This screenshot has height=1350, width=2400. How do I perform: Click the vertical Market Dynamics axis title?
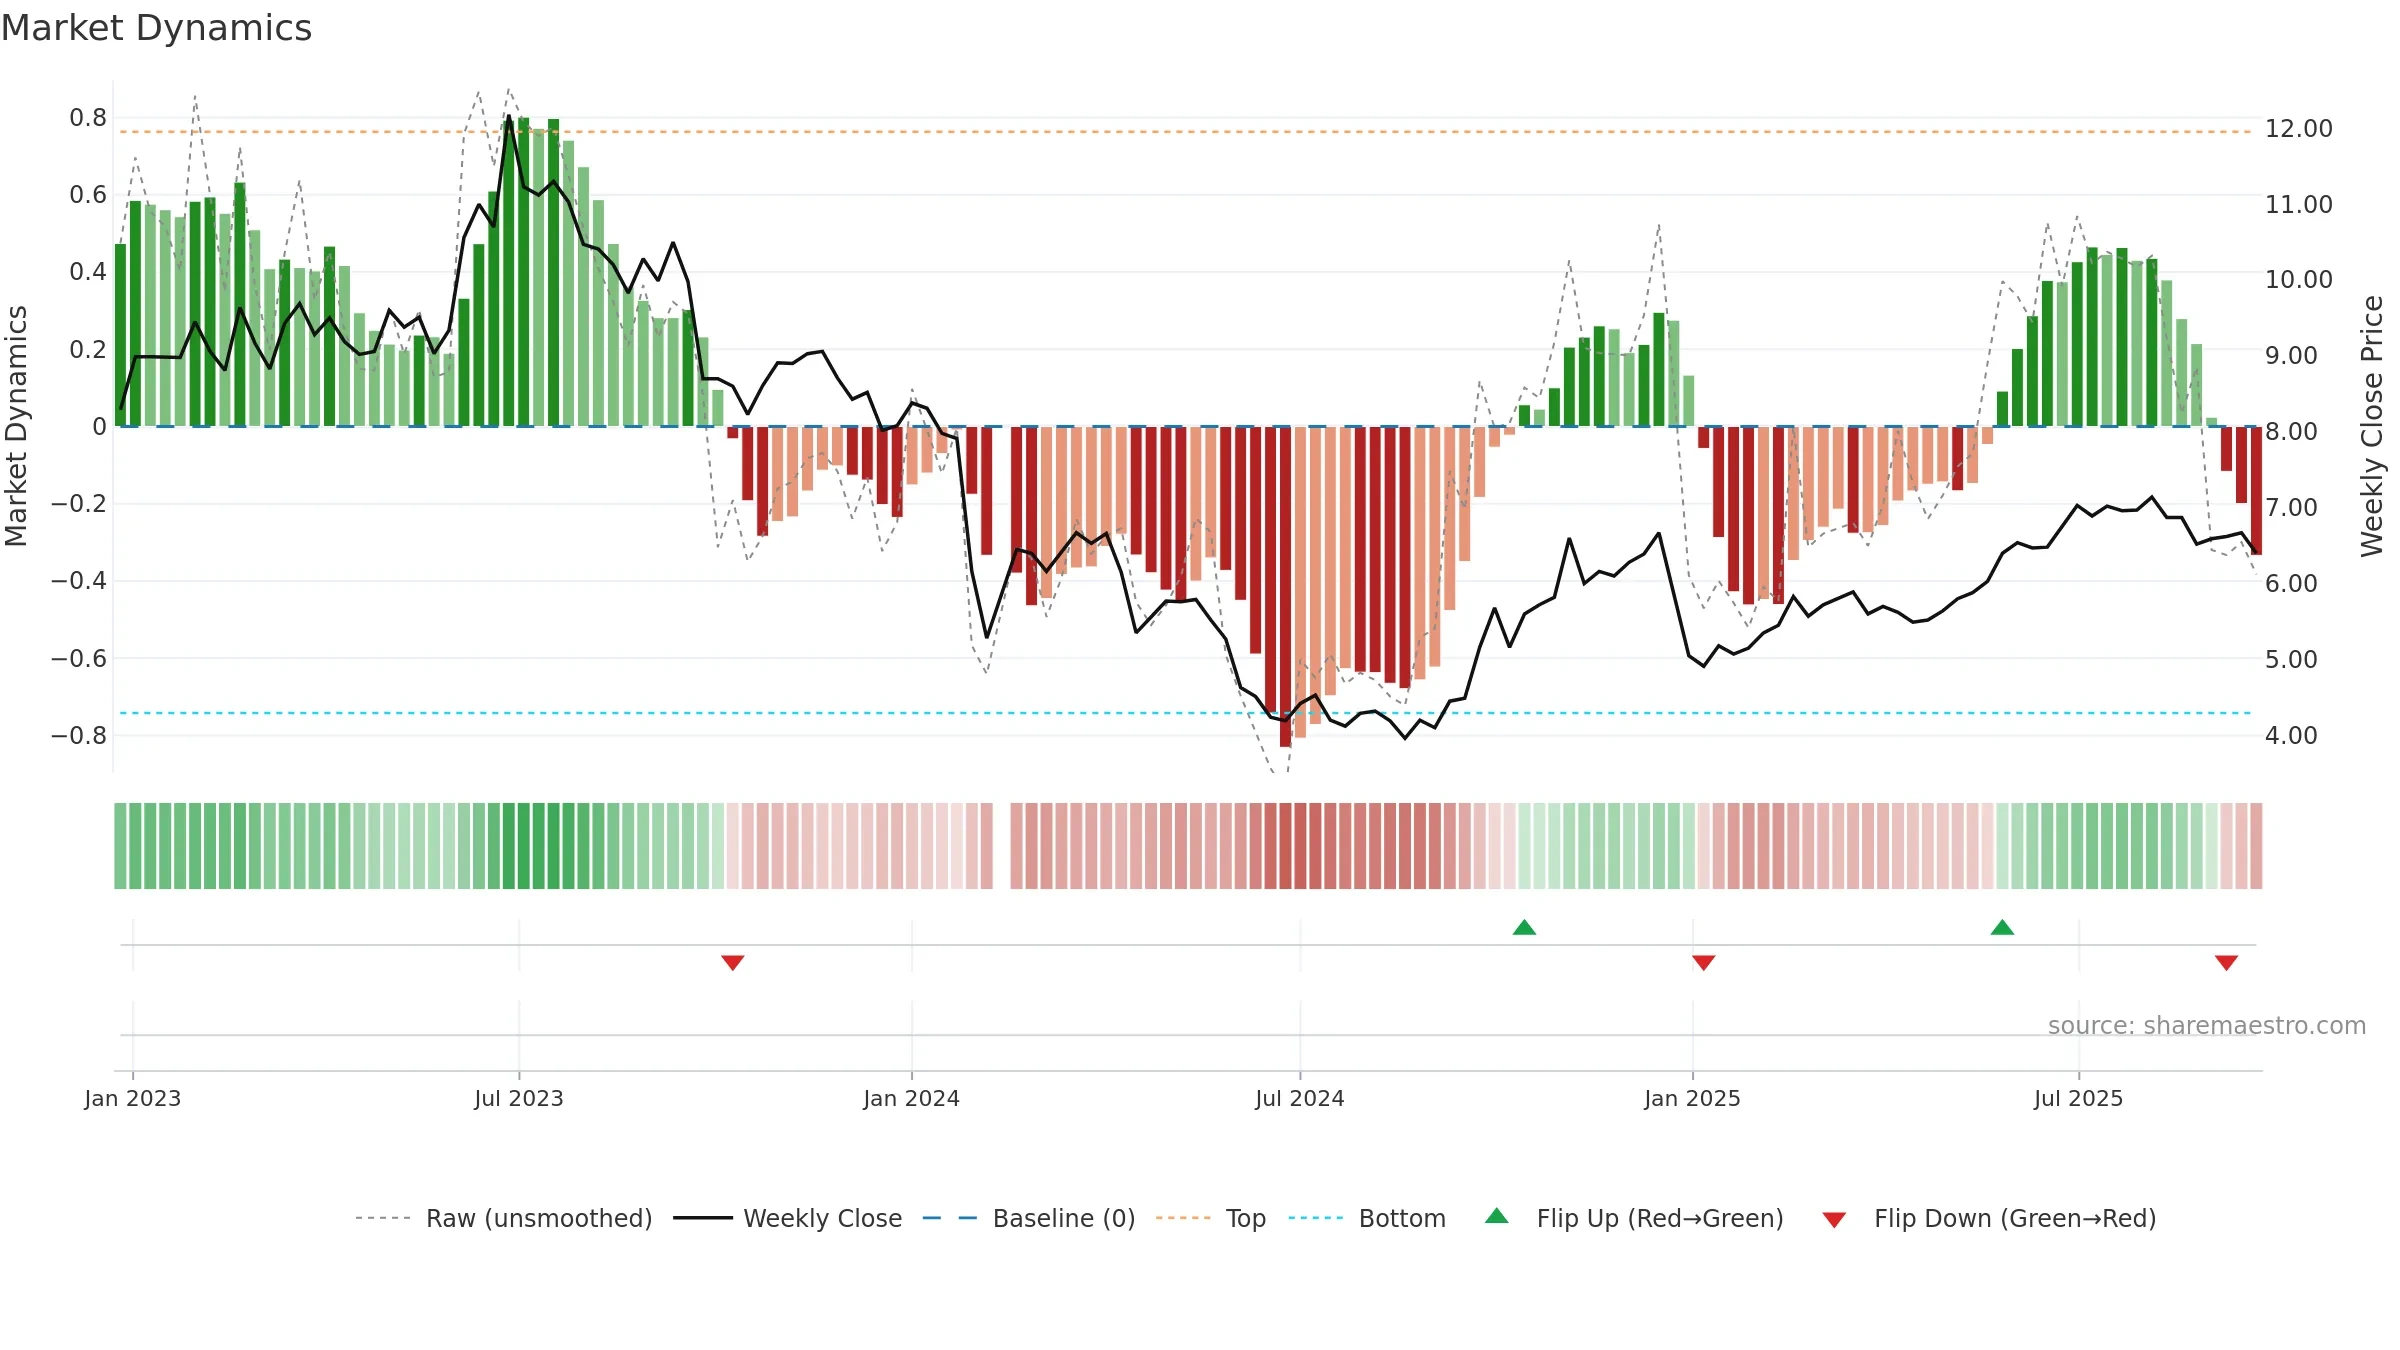(x=16, y=426)
